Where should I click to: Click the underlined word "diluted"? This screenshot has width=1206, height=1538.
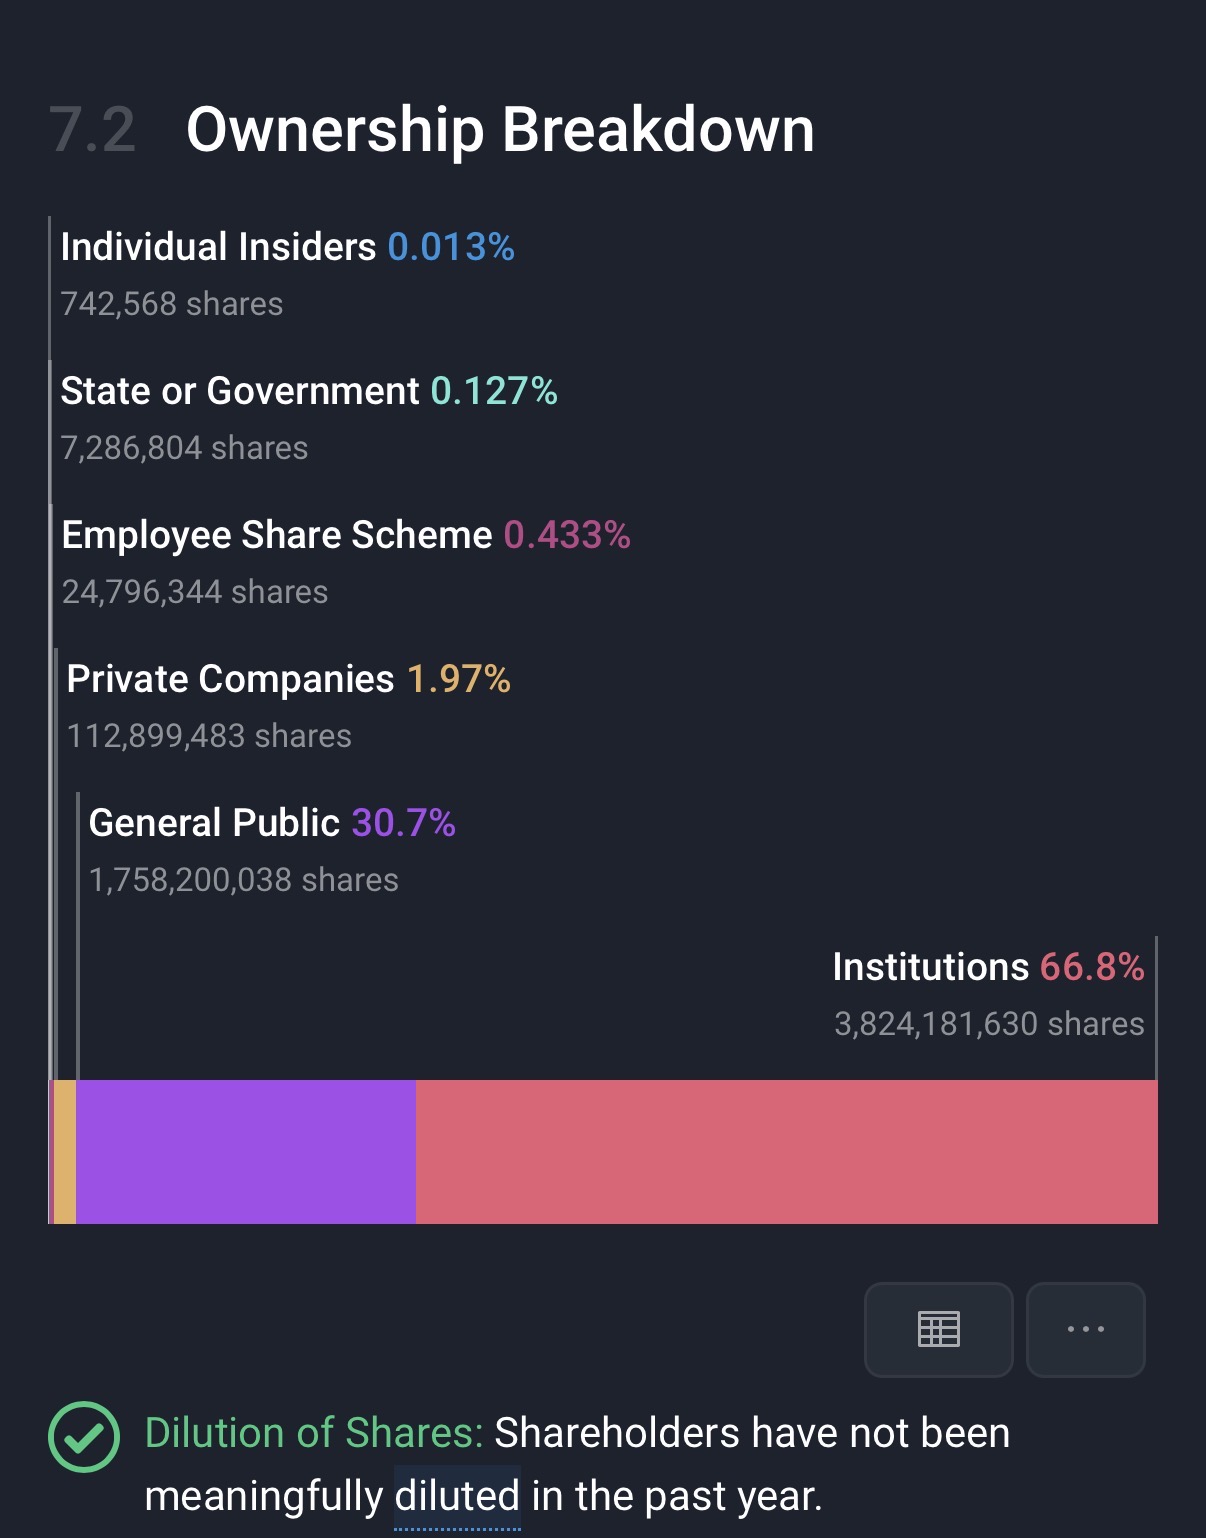tap(457, 1496)
